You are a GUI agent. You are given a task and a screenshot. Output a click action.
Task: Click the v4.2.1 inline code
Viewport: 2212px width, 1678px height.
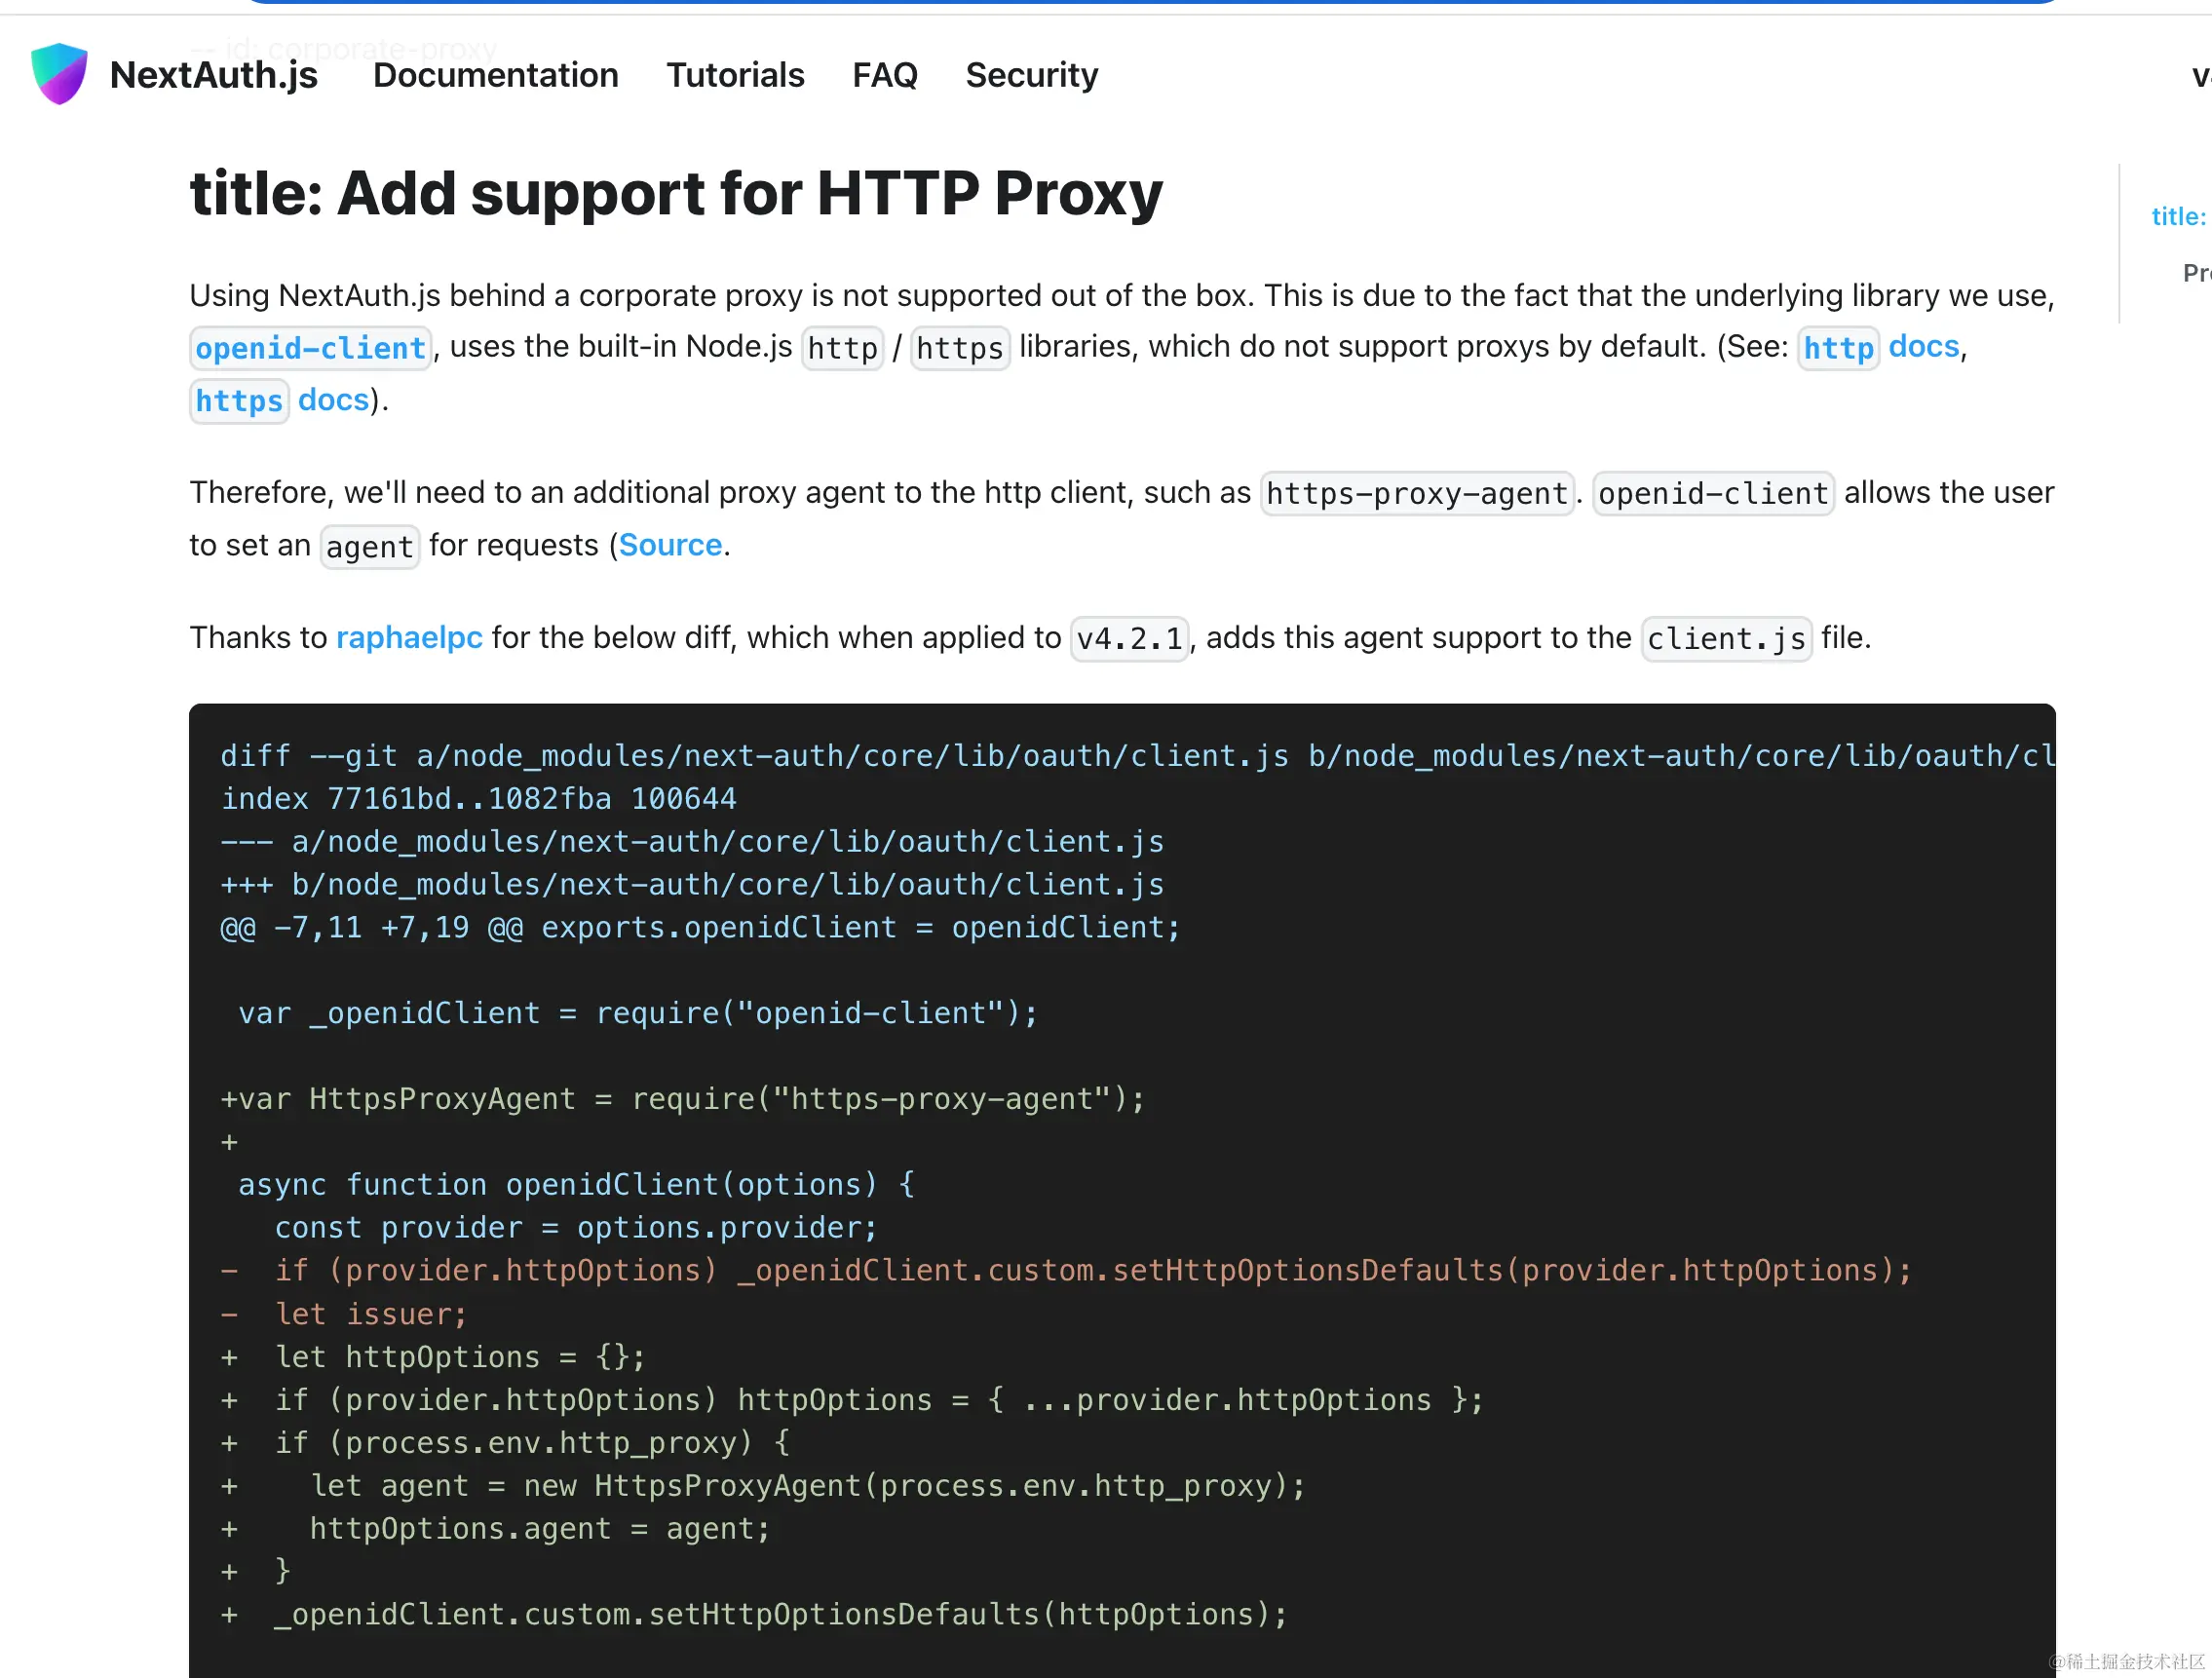1129,639
